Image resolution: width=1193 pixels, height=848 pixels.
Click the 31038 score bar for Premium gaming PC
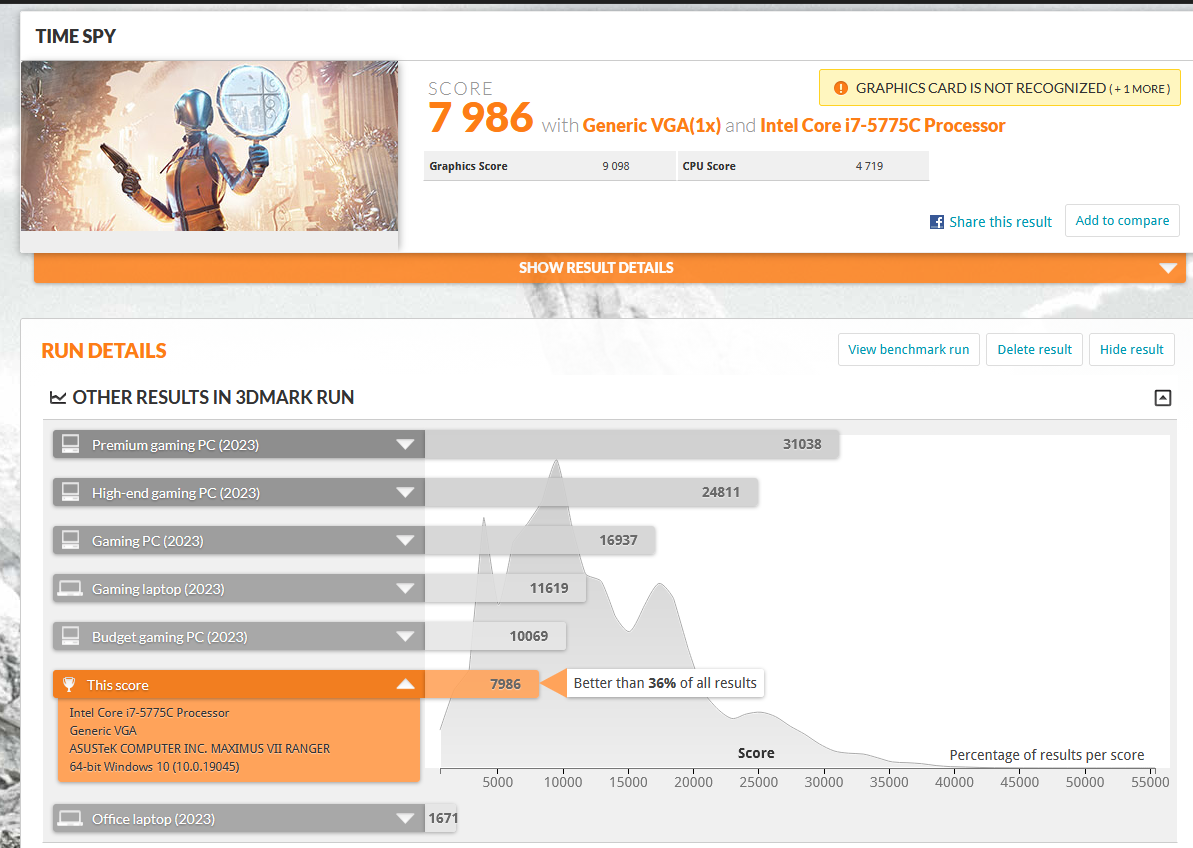(631, 444)
